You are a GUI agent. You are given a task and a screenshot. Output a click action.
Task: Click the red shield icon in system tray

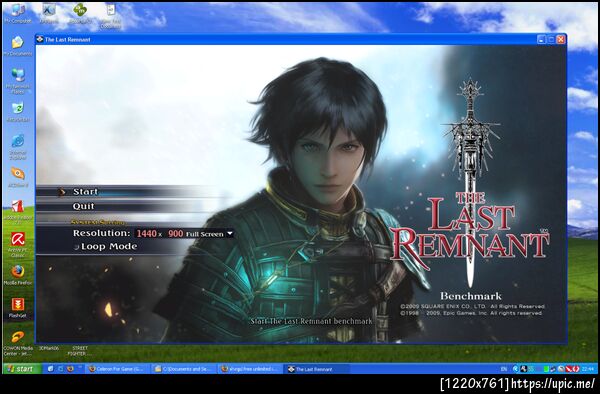coord(576,369)
